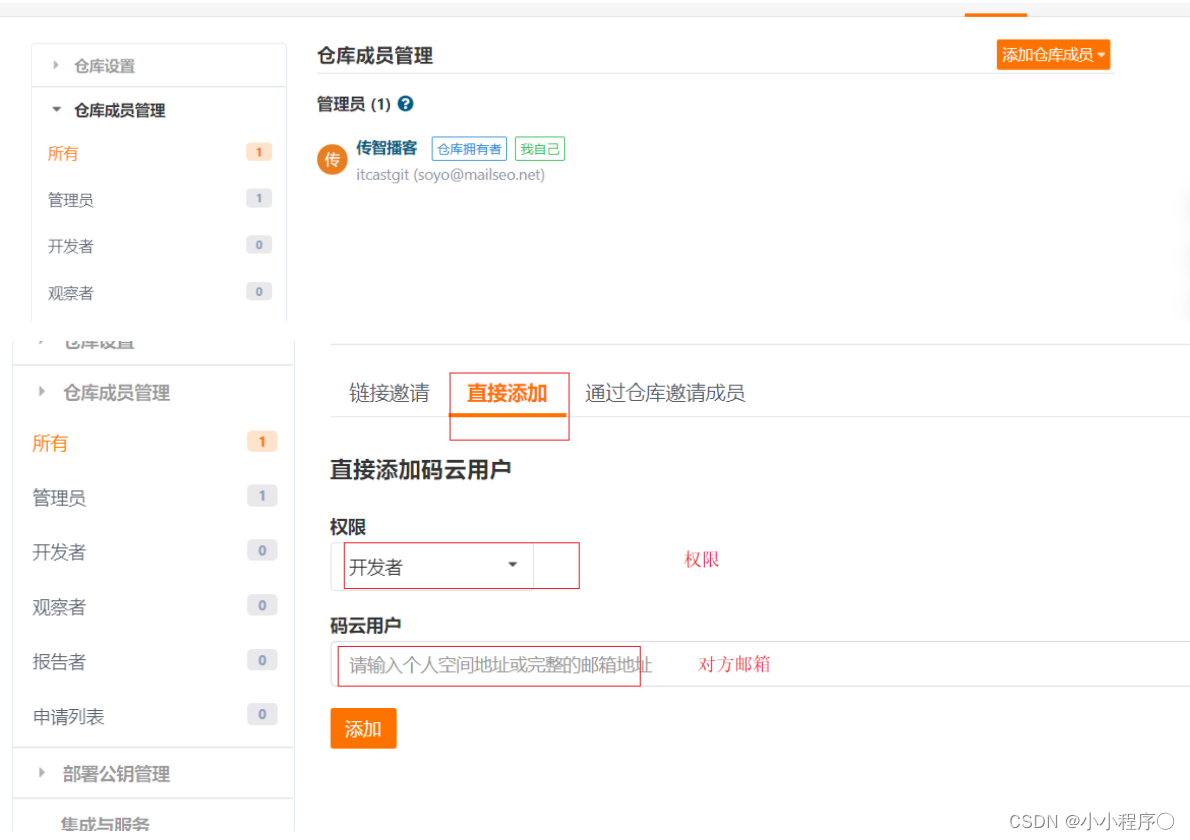The image size is (1190, 840).
Task: Click the 集成与服务 sidebar item
Action: click(105, 824)
